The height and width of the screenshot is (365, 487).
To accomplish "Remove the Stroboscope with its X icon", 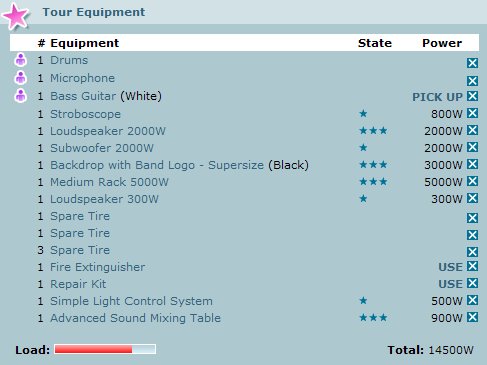I will point(472,113).
